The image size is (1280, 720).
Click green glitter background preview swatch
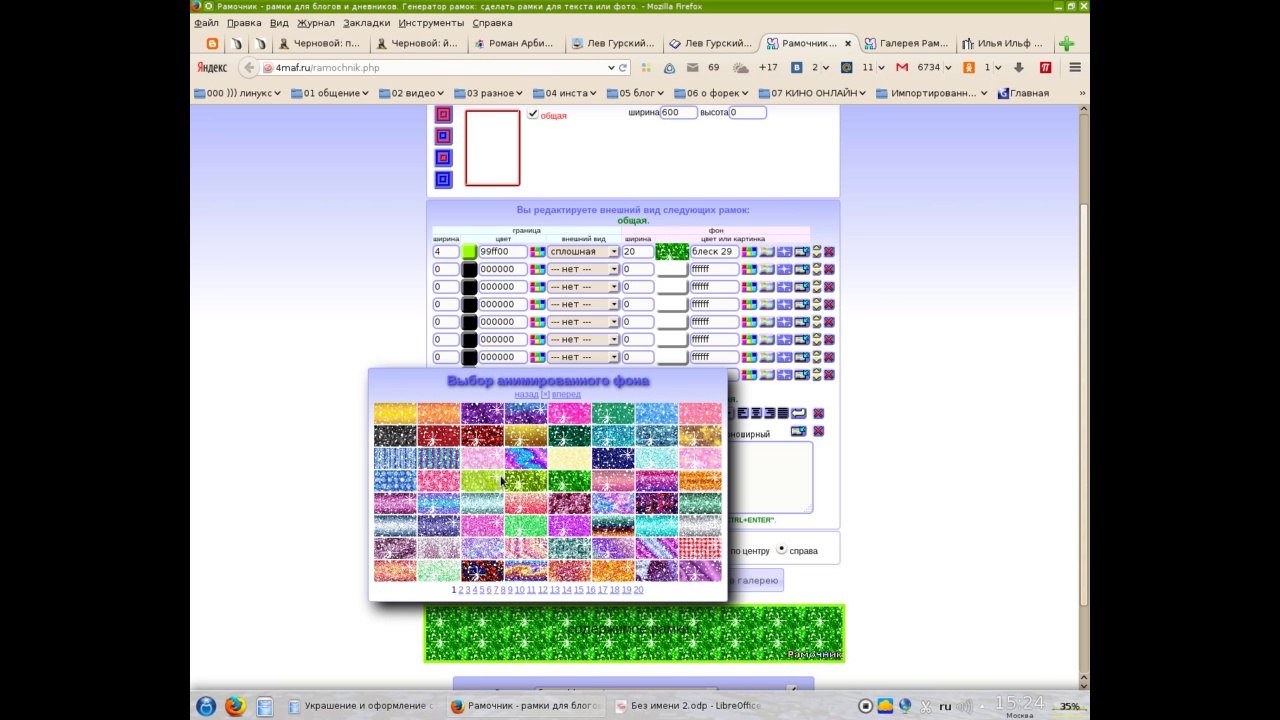click(x=672, y=252)
